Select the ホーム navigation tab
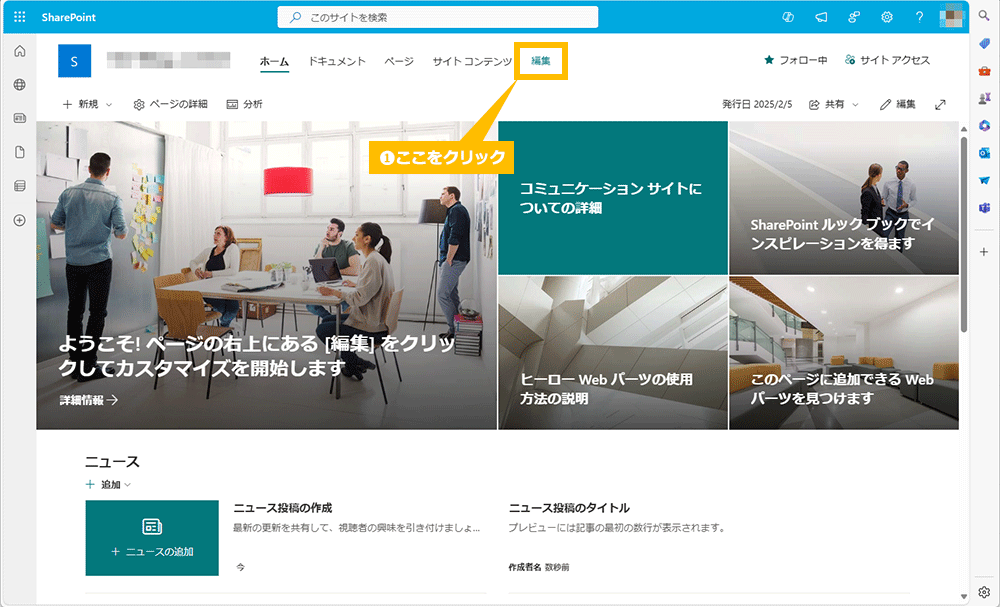1000x607 pixels. coord(274,62)
